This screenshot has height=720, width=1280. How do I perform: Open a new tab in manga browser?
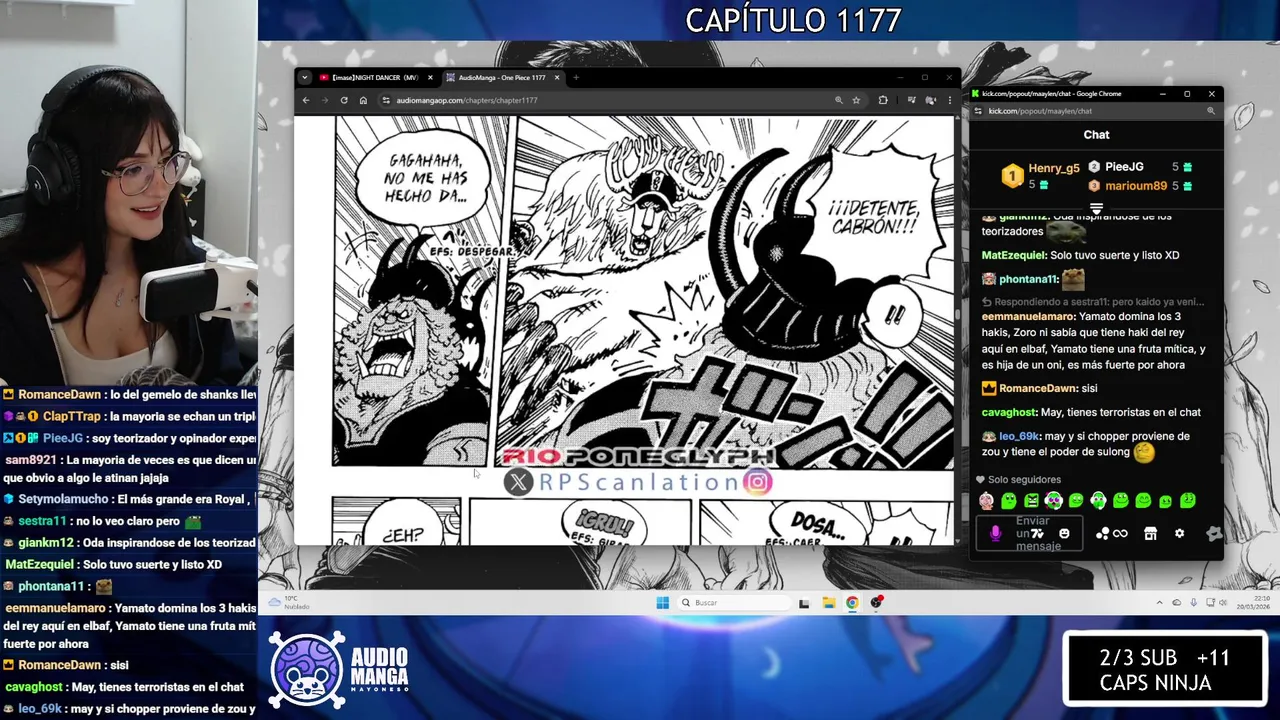click(576, 77)
